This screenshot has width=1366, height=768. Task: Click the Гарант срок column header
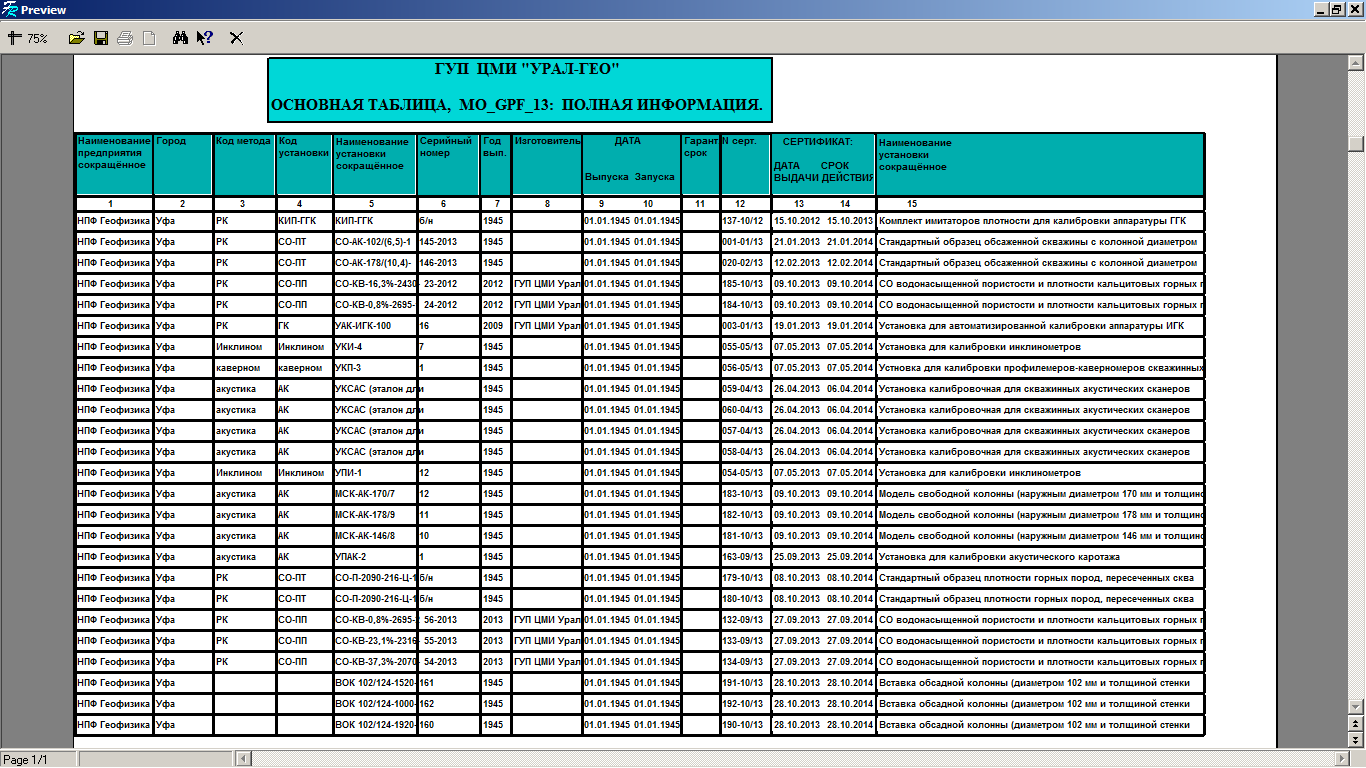700,164
